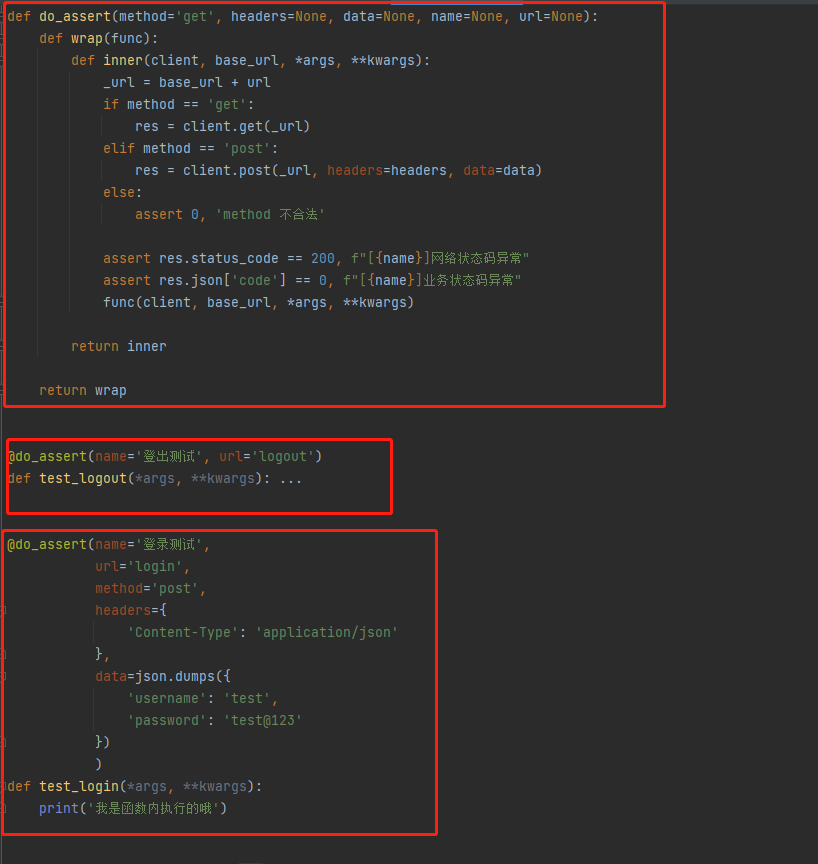This screenshot has height=864, width=818.
Task: Place cursor on 'def wrap(func):' line
Action: click(x=99, y=39)
